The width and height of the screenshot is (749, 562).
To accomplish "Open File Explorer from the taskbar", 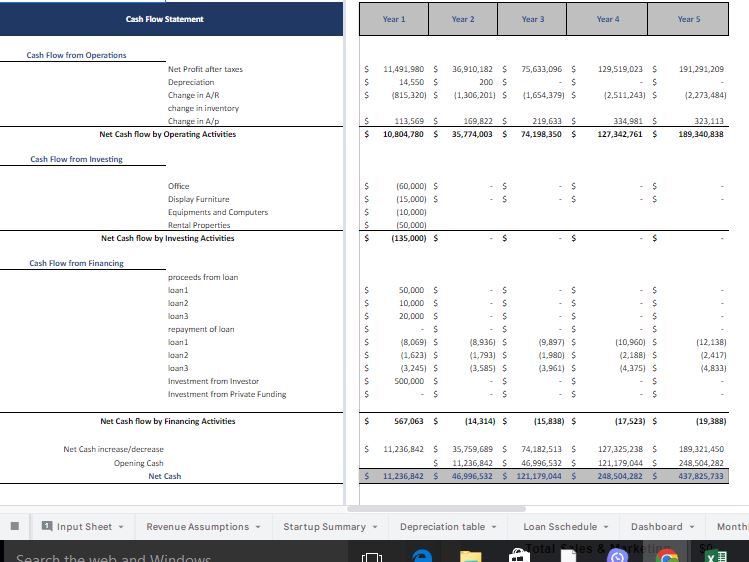I will coord(471,557).
